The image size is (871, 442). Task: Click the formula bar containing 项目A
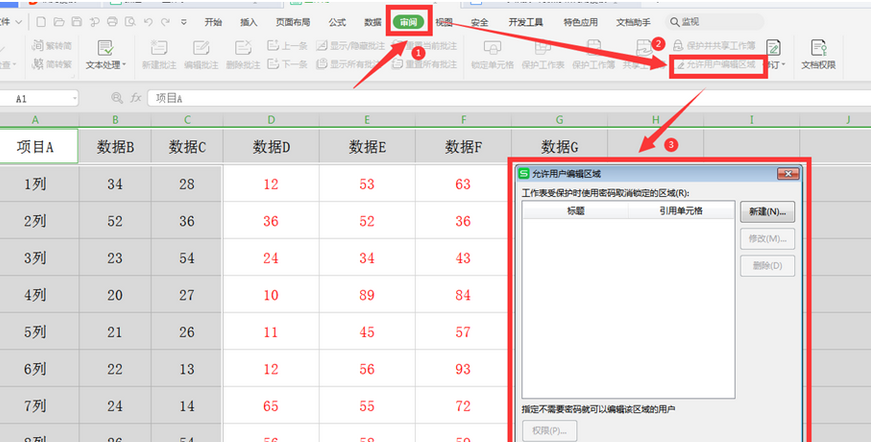(508, 98)
